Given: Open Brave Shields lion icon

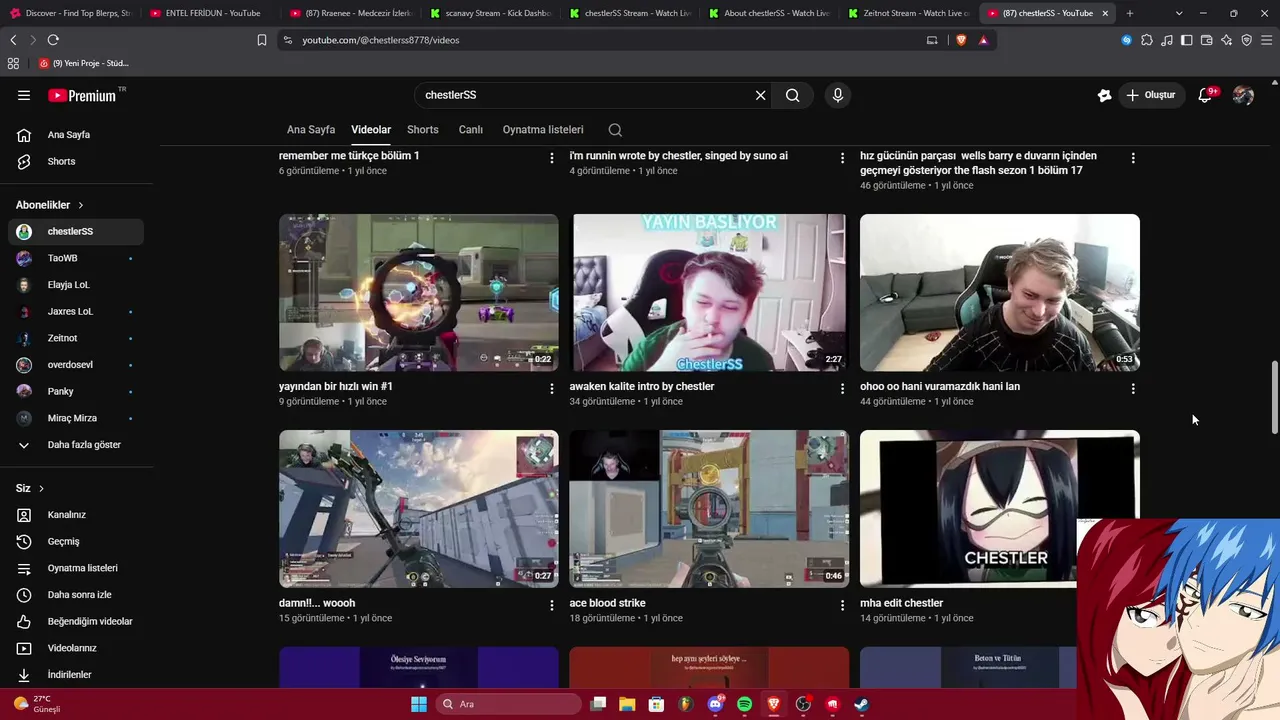Looking at the screenshot, I should (961, 40).
